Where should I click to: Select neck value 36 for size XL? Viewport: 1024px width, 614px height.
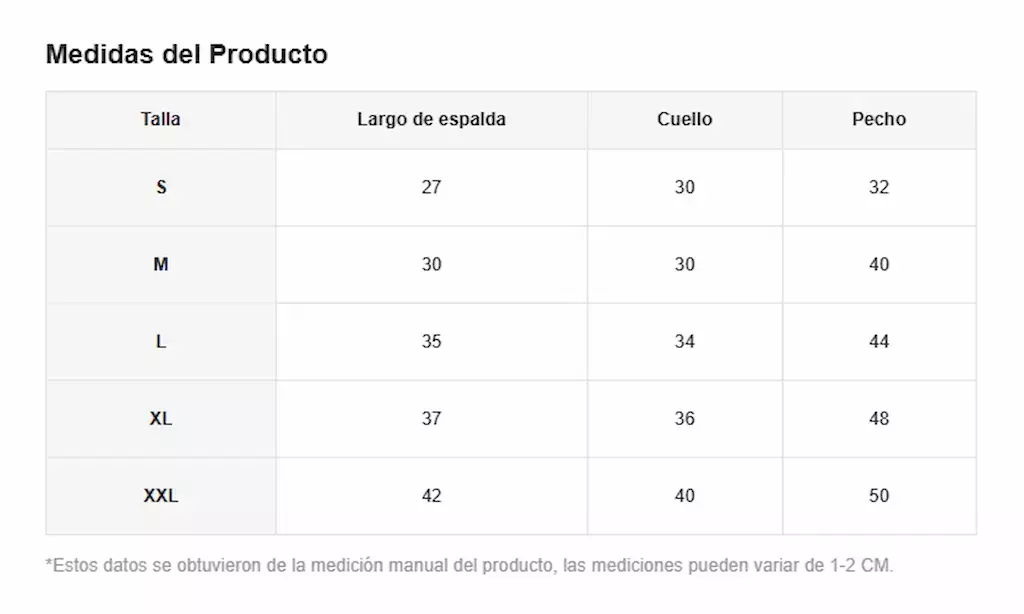pos(684,419)
